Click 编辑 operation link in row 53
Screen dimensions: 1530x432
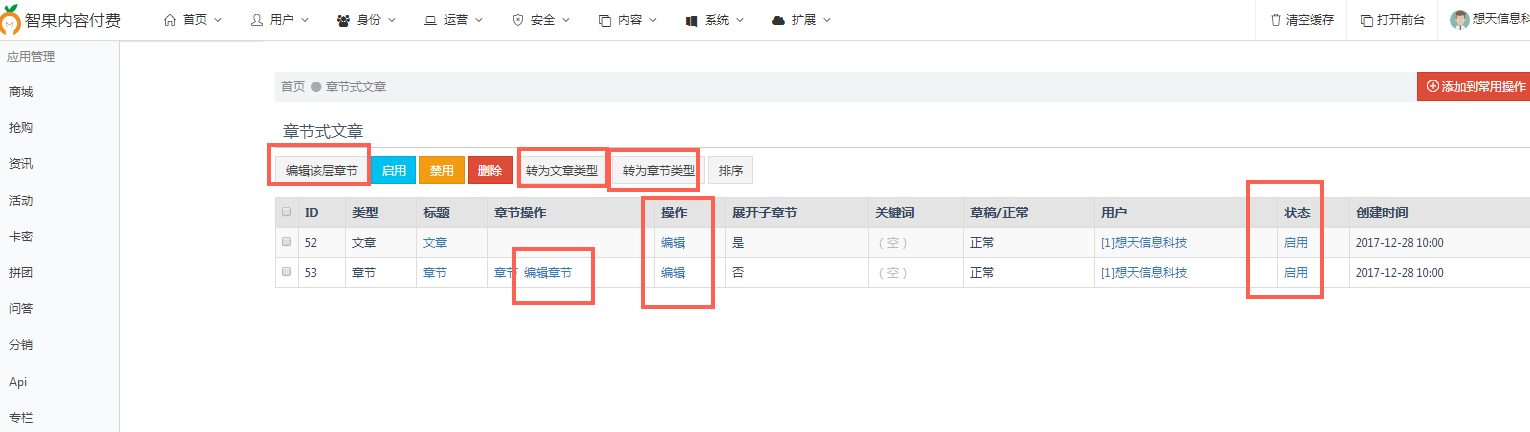[x=673, y=272]
